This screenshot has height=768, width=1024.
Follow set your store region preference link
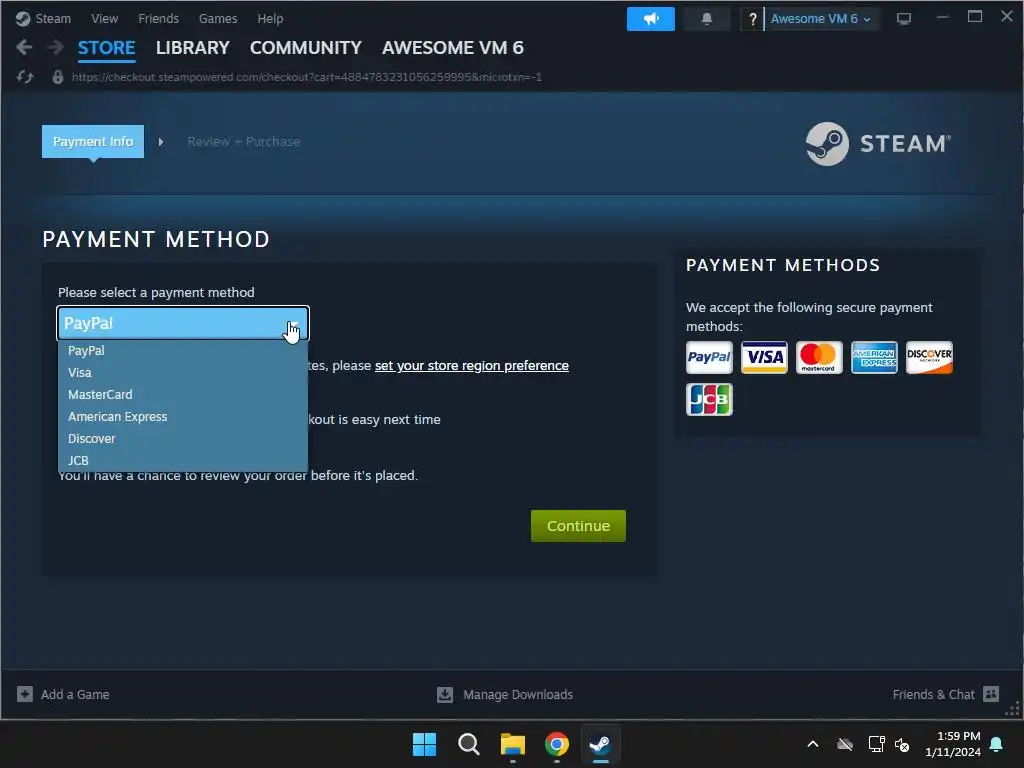pyautogui.click(x=472, y=366)
